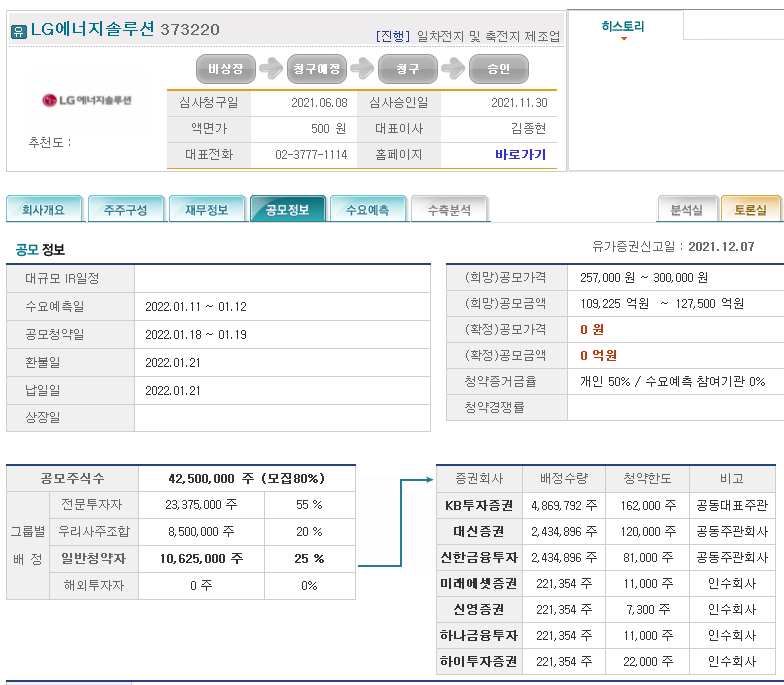This screenshot has width=784, height=685.
Task: Open the 토론실 tab
Action: 750,209
